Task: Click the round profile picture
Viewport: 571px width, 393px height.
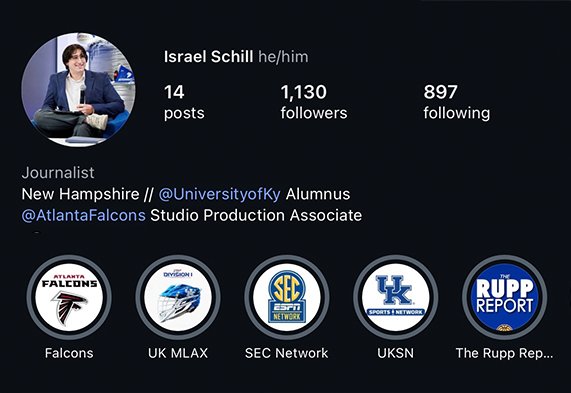Action: pyautogui.click(x=78, y=90)
